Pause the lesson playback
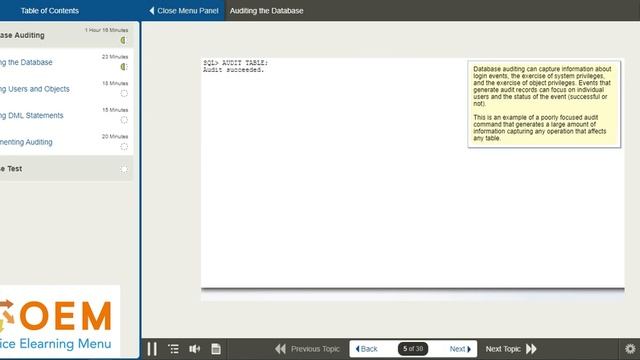The image size is (640, 360). pos(152,349)
